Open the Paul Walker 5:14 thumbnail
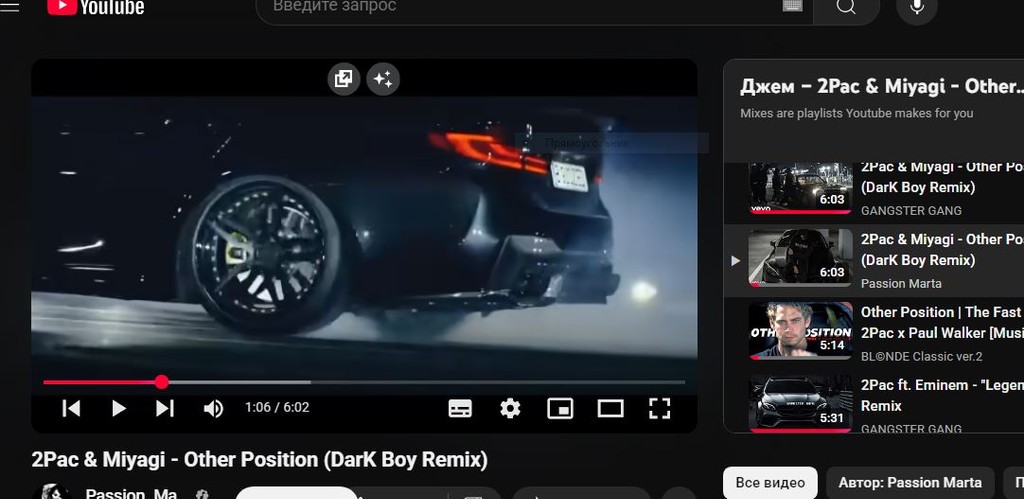 click(800, 330)
